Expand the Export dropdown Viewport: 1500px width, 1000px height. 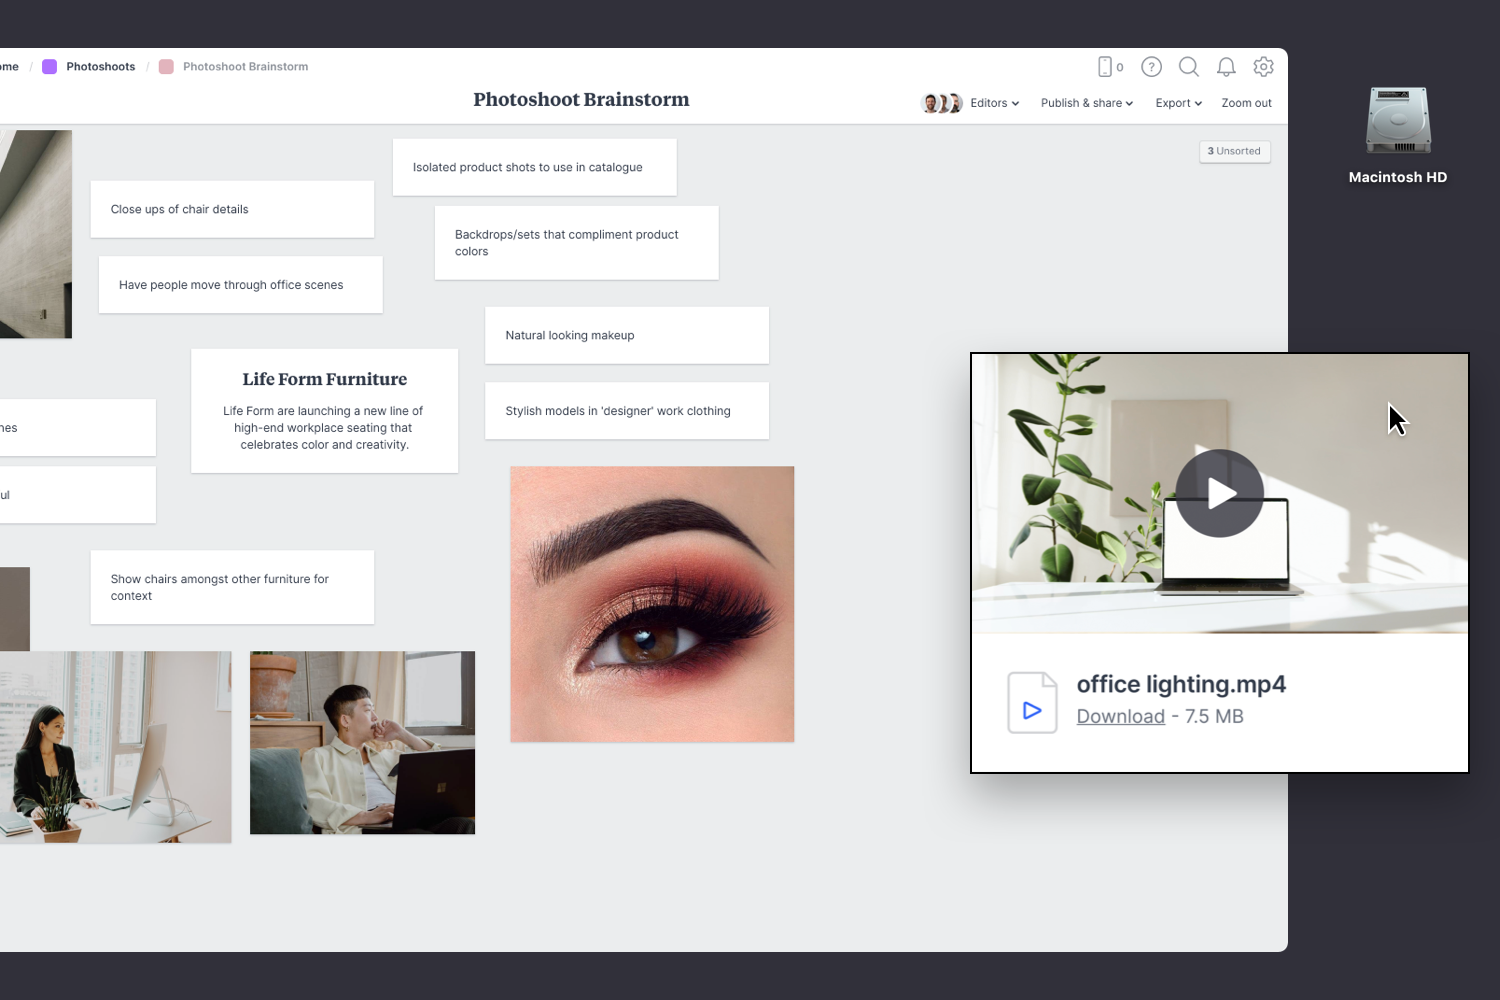click(1178, 103)
